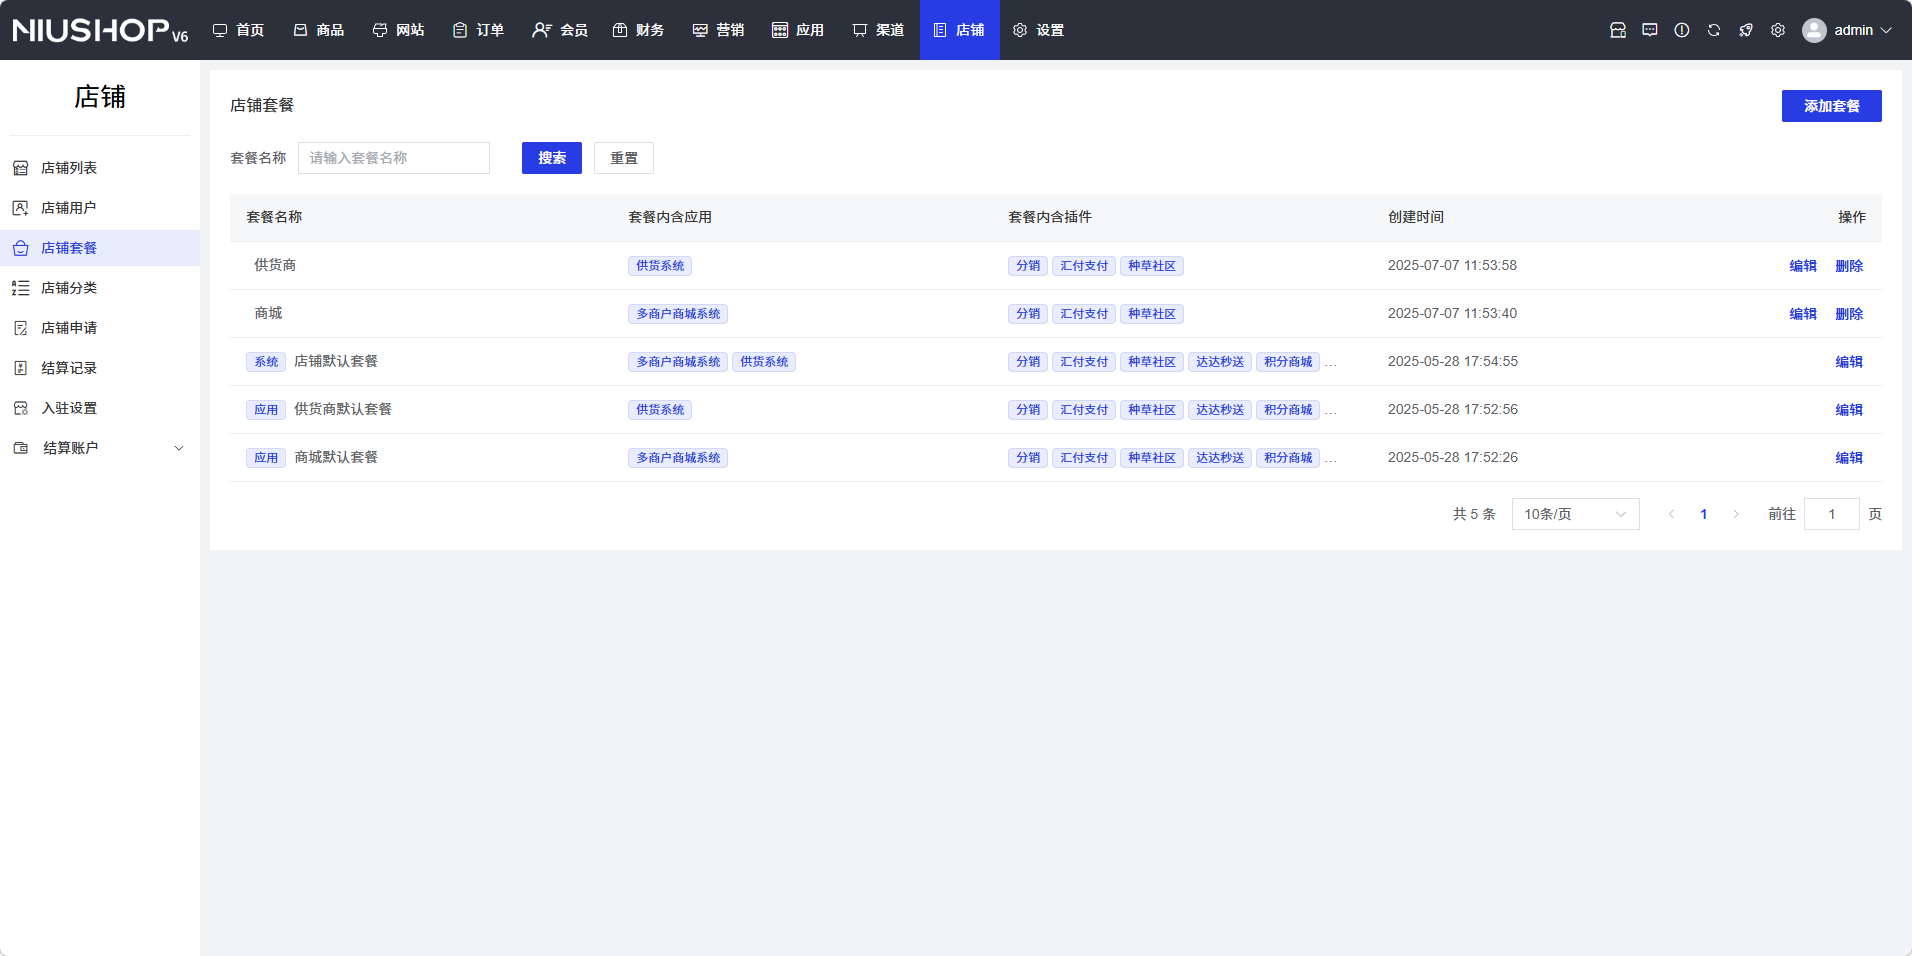Click 删除 for the 供货商 package
This screenshot has width=1912, height=956.
tap(1849, 266)
